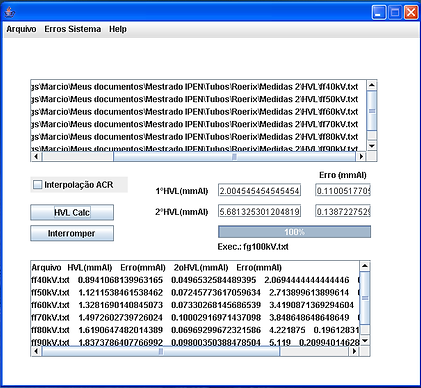This screenshot has height=388, width=421.
Task: Click the ff80kV.txt results row
Action: [x=195, y=330]
